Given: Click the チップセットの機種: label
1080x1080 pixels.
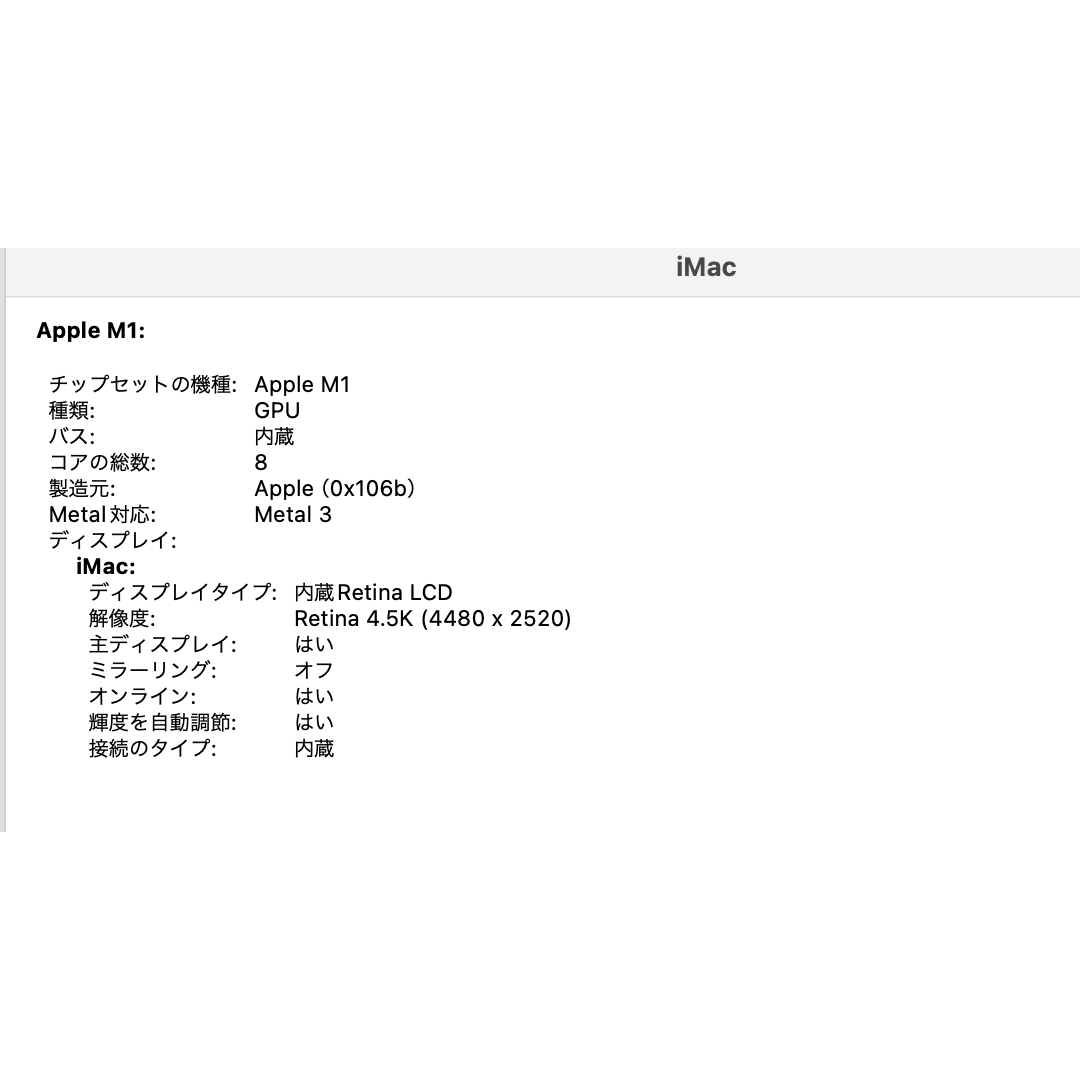Looking at the screenshot, I should click(x=143, y=384).
